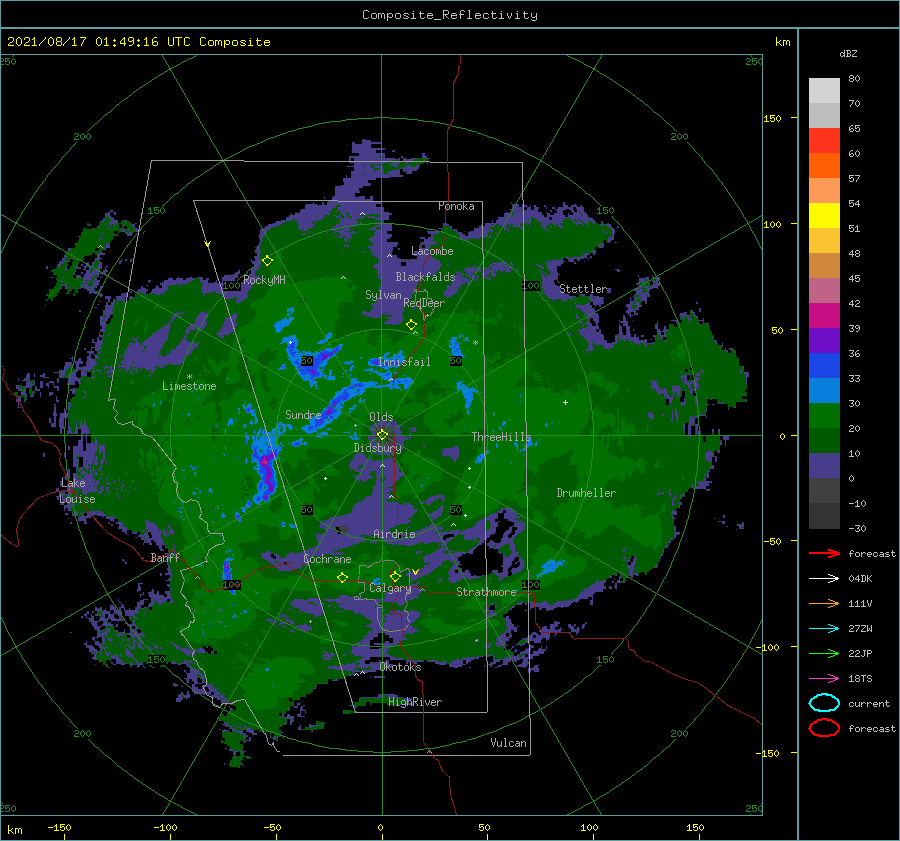Click the magenta 18TS arrow icon
Image resolution: width=900 pixels, height=841 pixels.
[824, 679]
